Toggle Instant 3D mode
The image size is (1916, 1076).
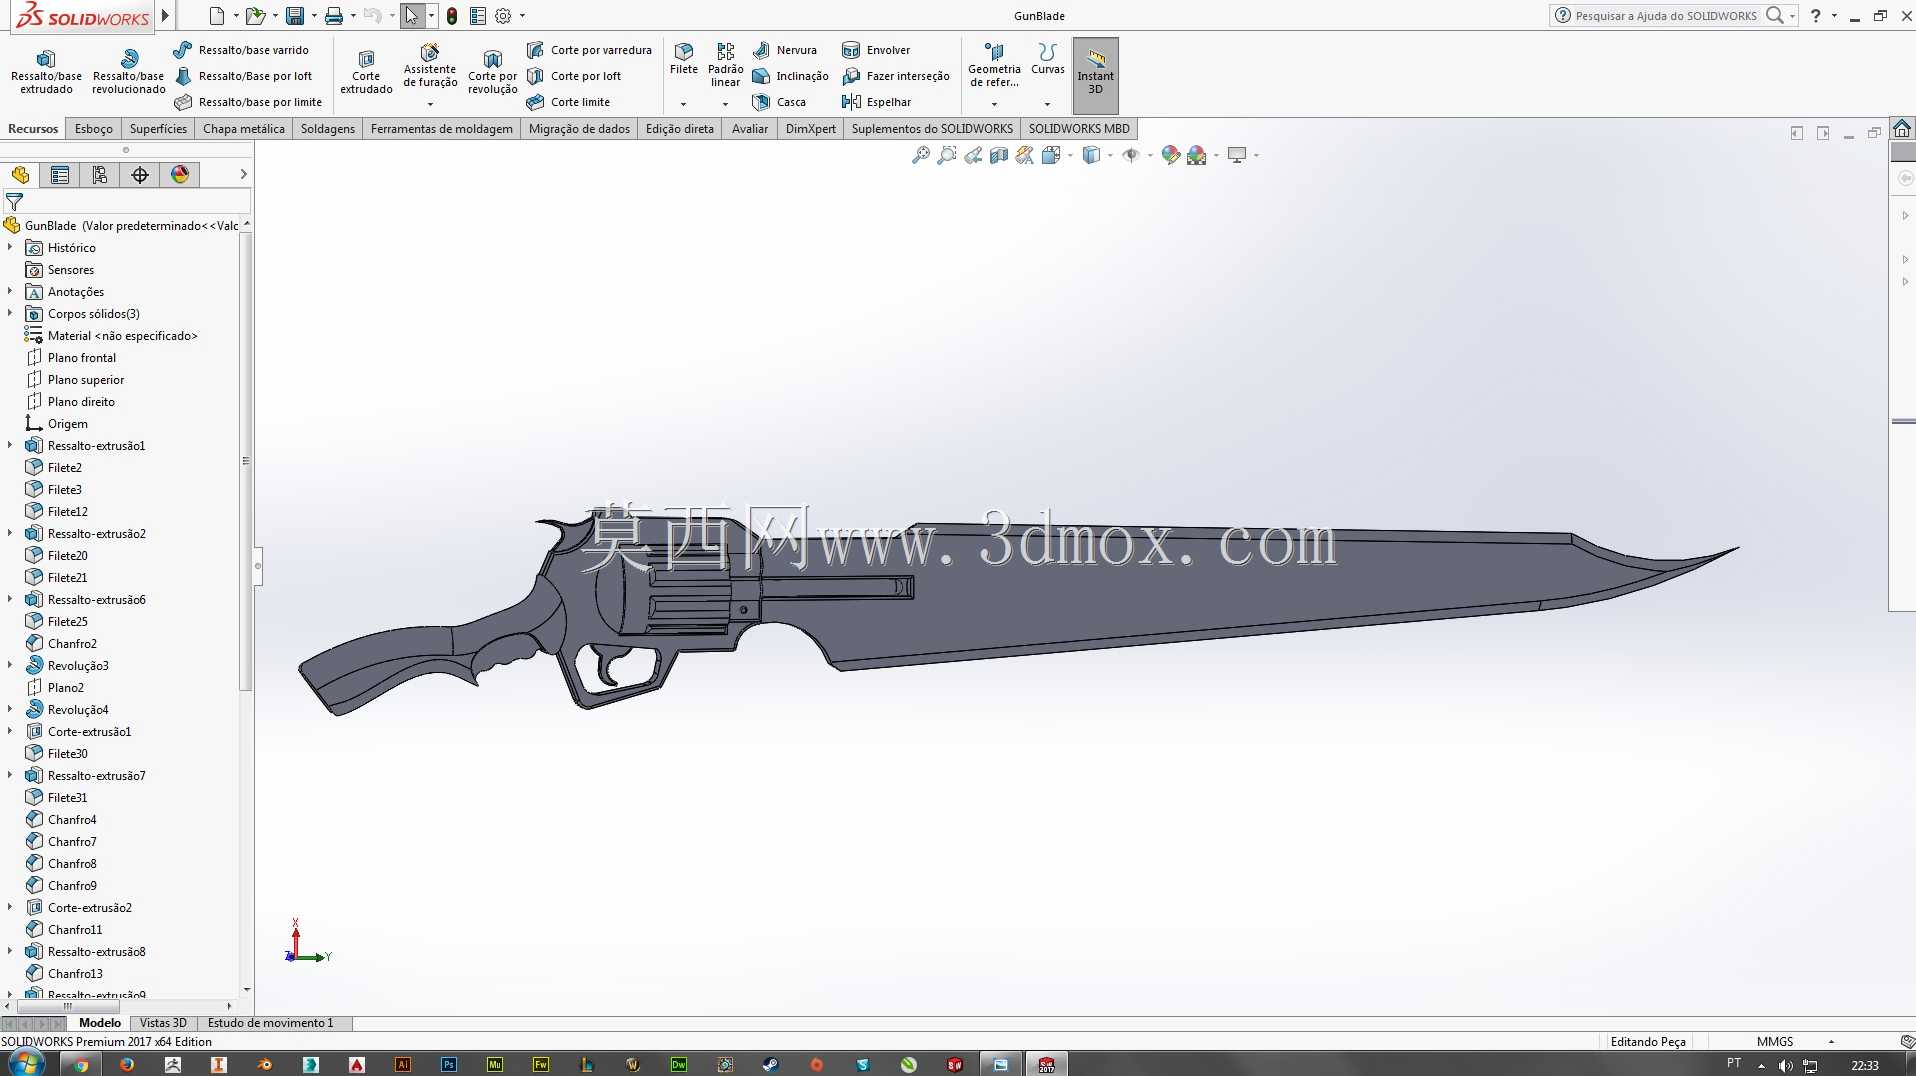(1095, 75)
